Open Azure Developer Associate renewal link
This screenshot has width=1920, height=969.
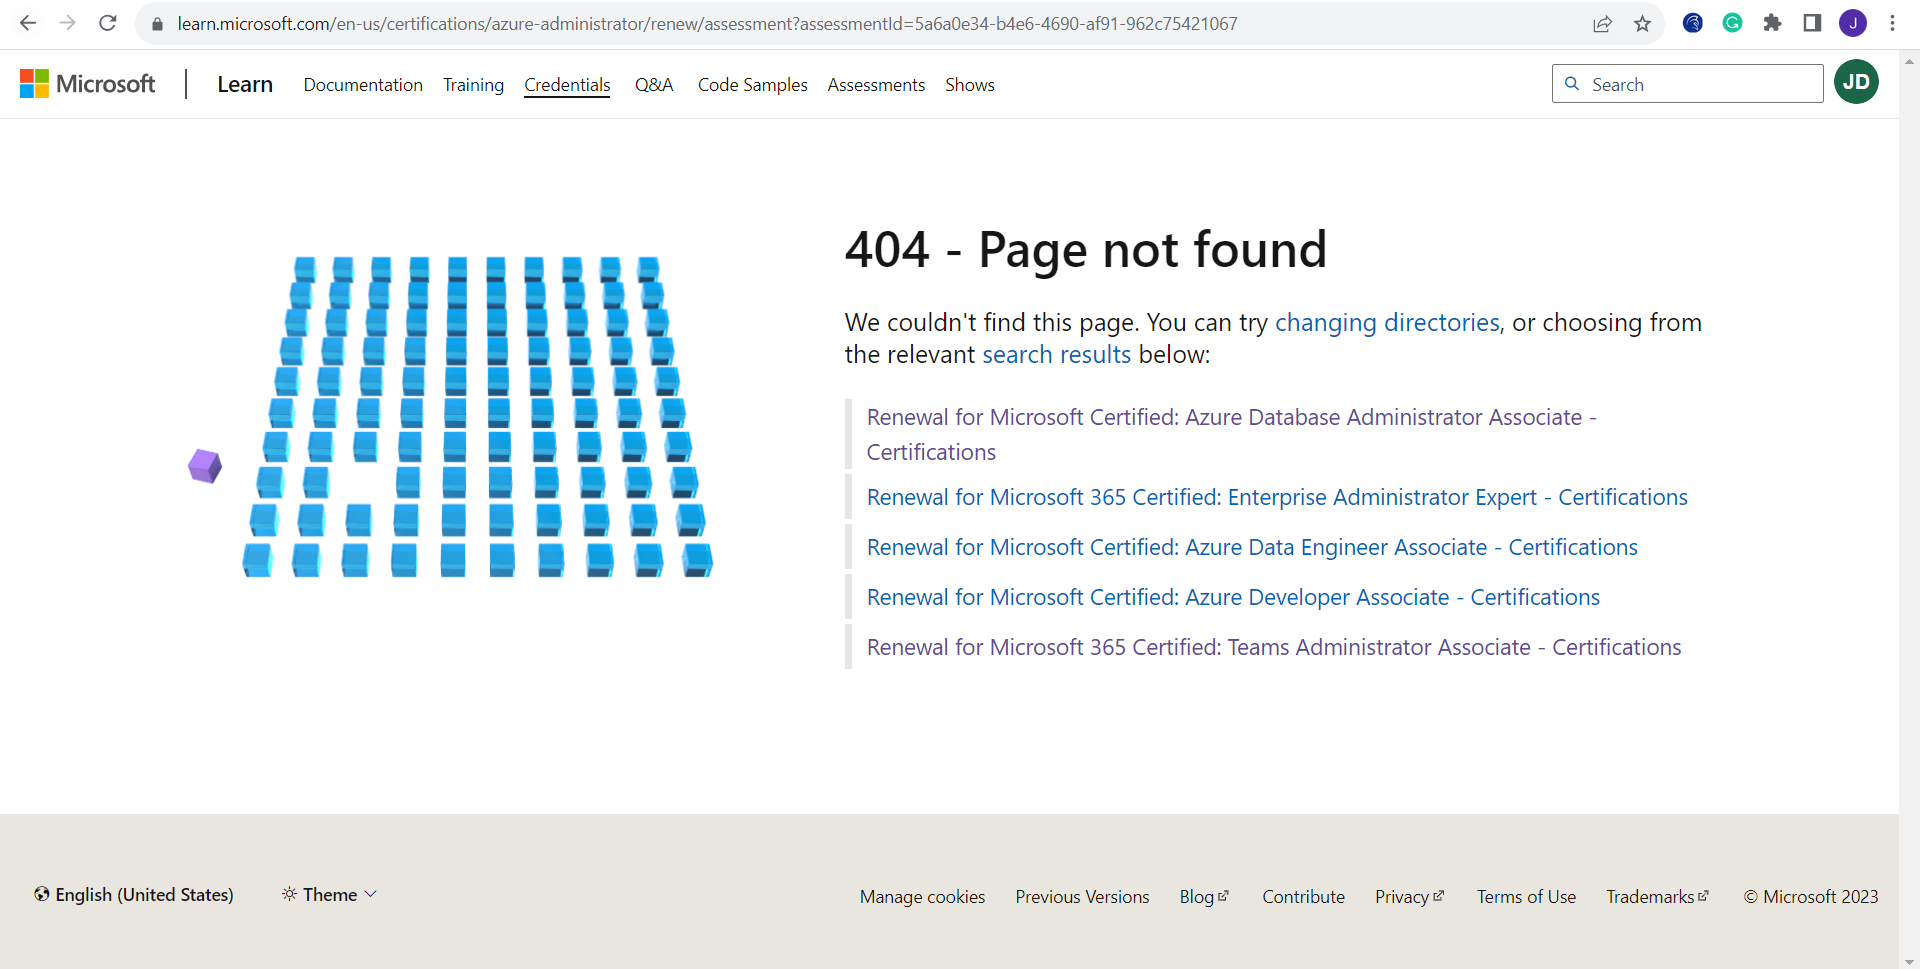1233,597
